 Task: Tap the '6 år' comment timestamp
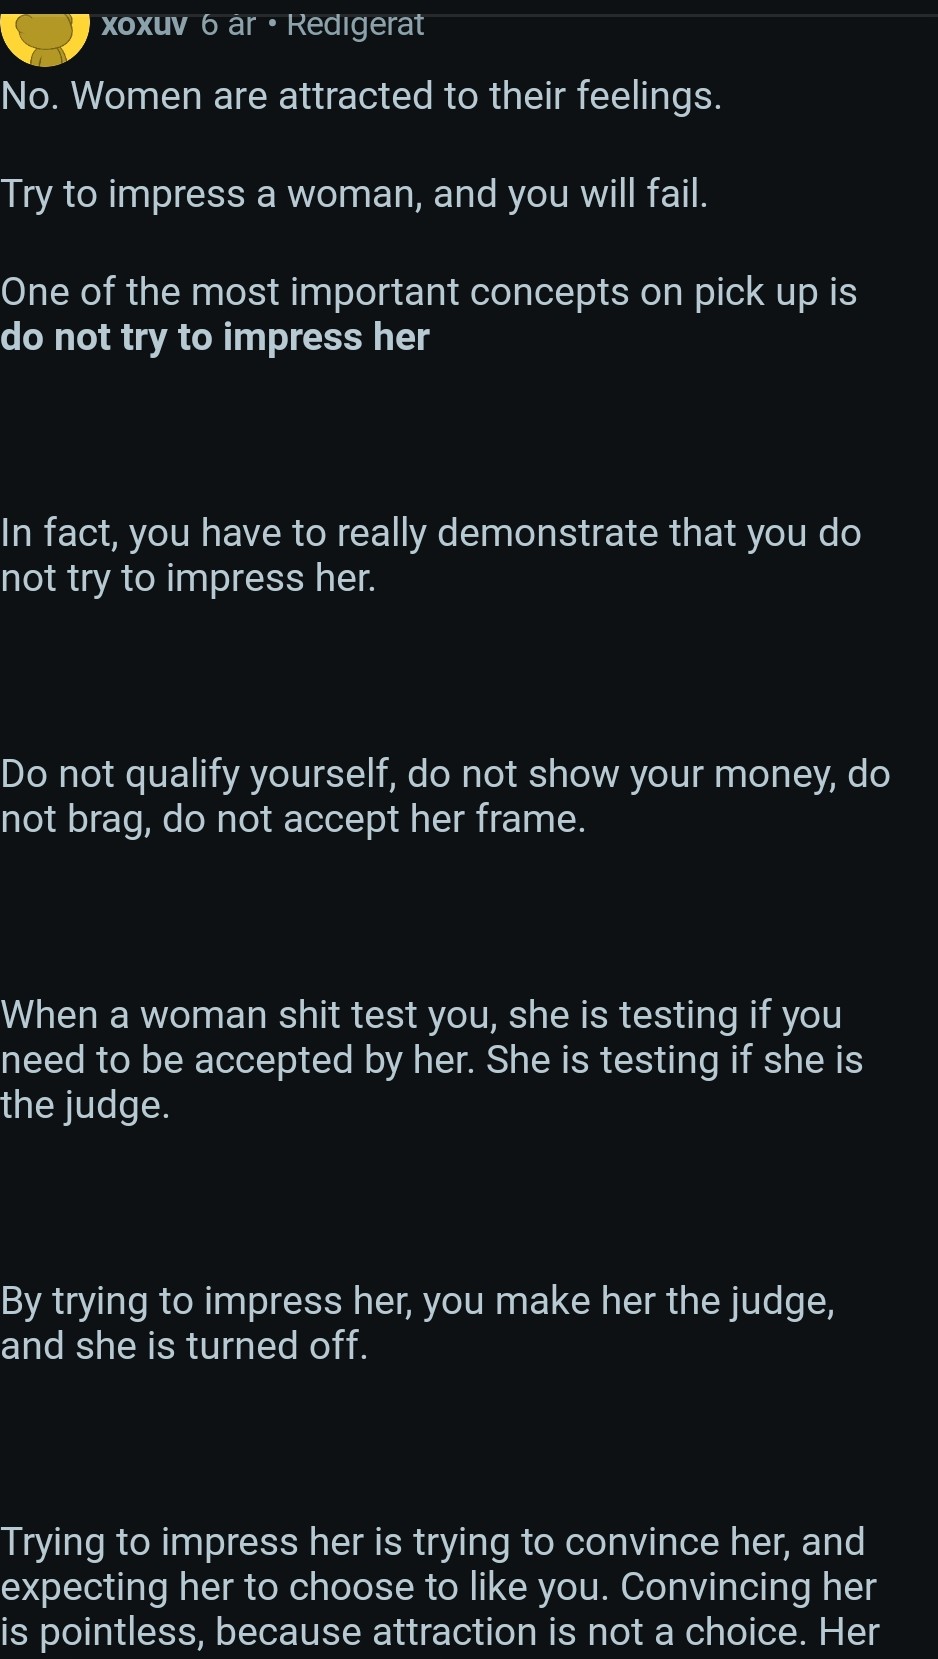coord(229,24)
